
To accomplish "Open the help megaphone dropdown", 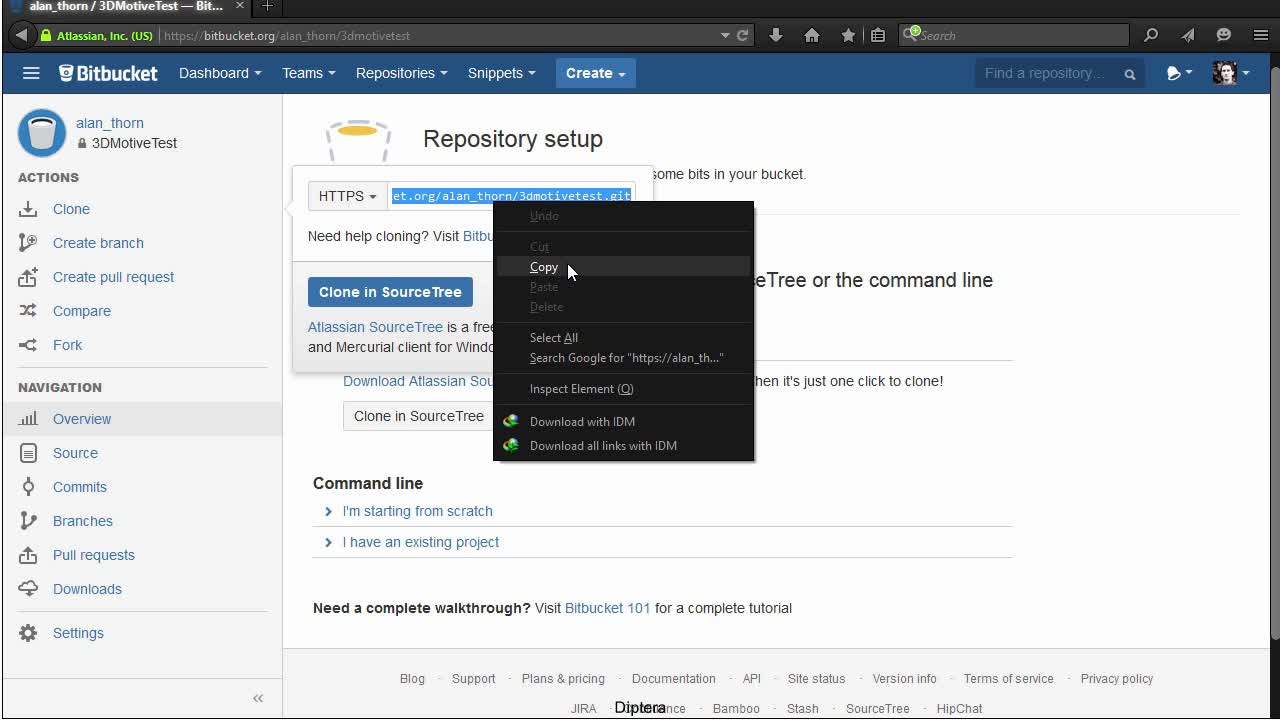I will pos(1180,73).
